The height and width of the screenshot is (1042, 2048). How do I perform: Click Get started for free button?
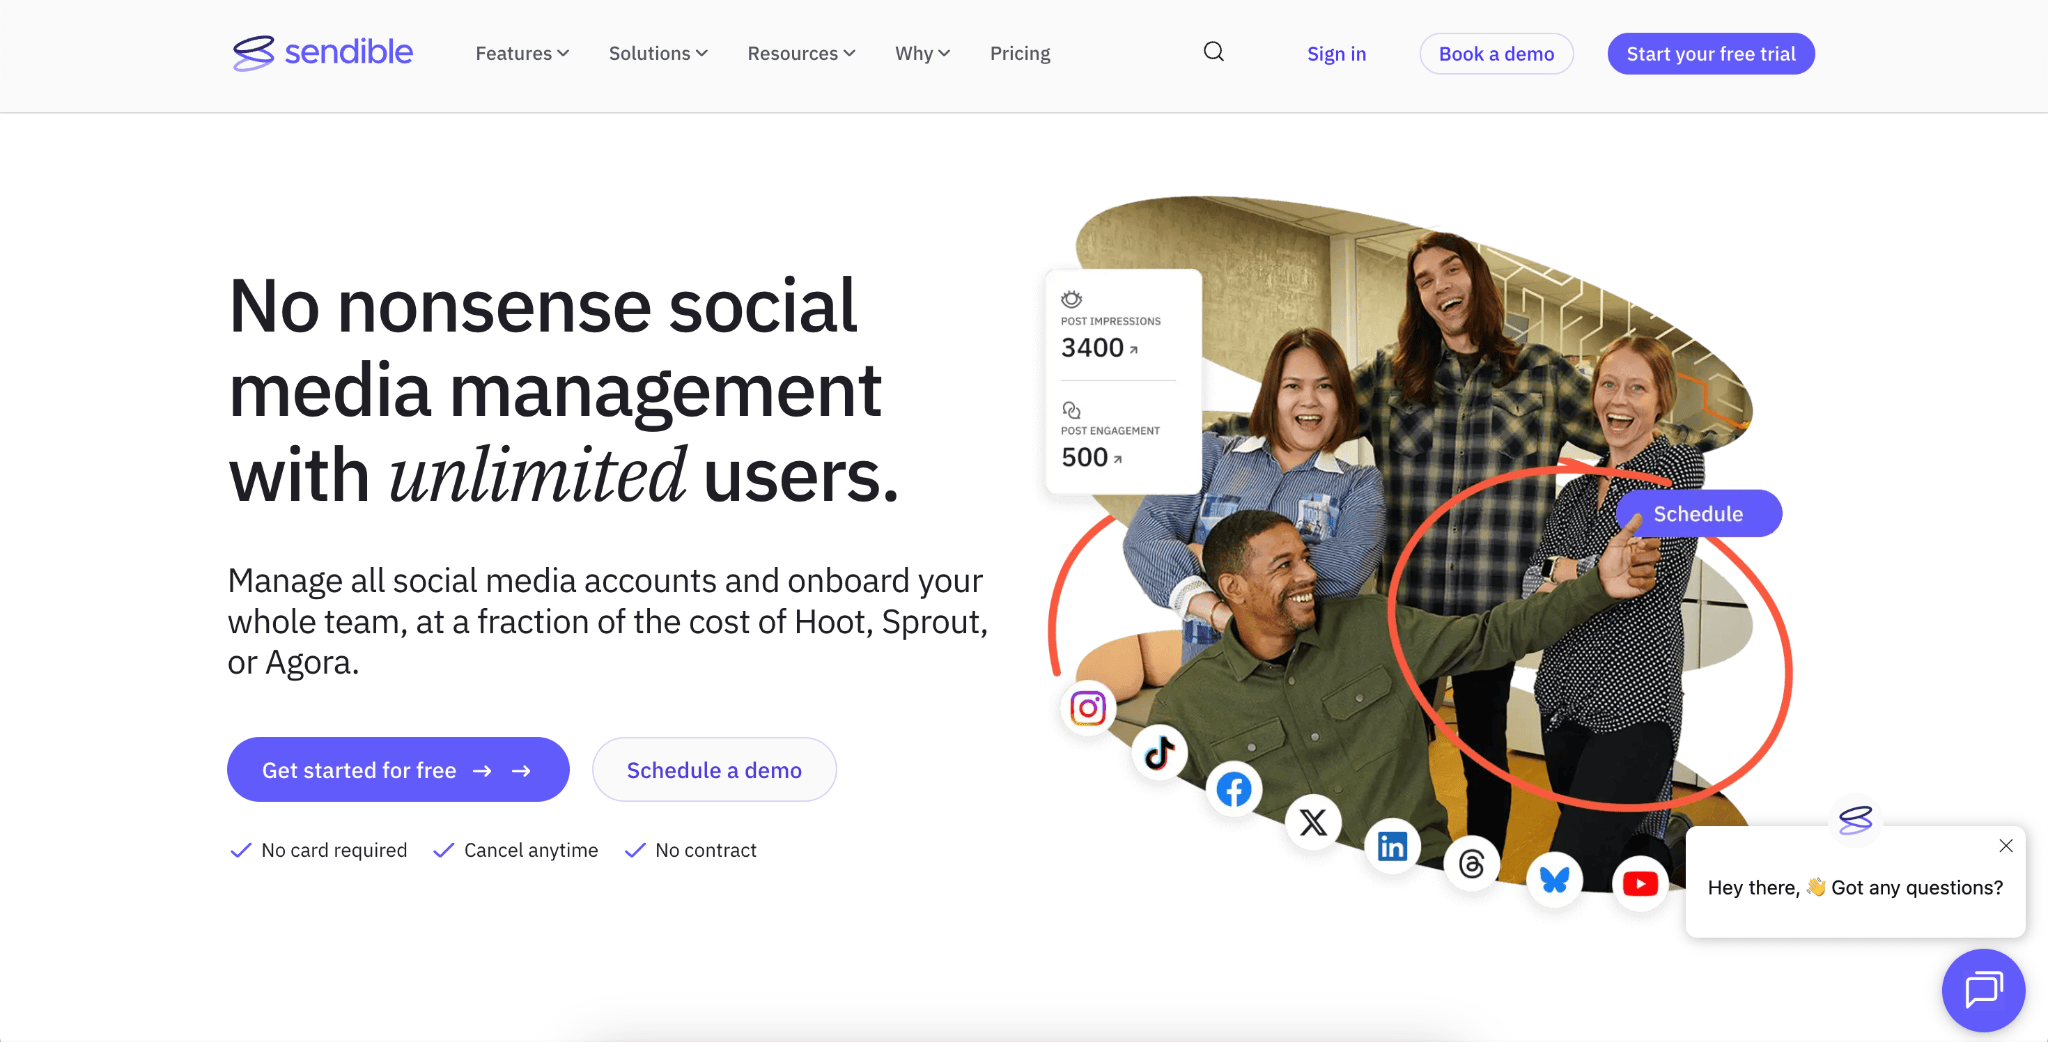click(398, 769)
